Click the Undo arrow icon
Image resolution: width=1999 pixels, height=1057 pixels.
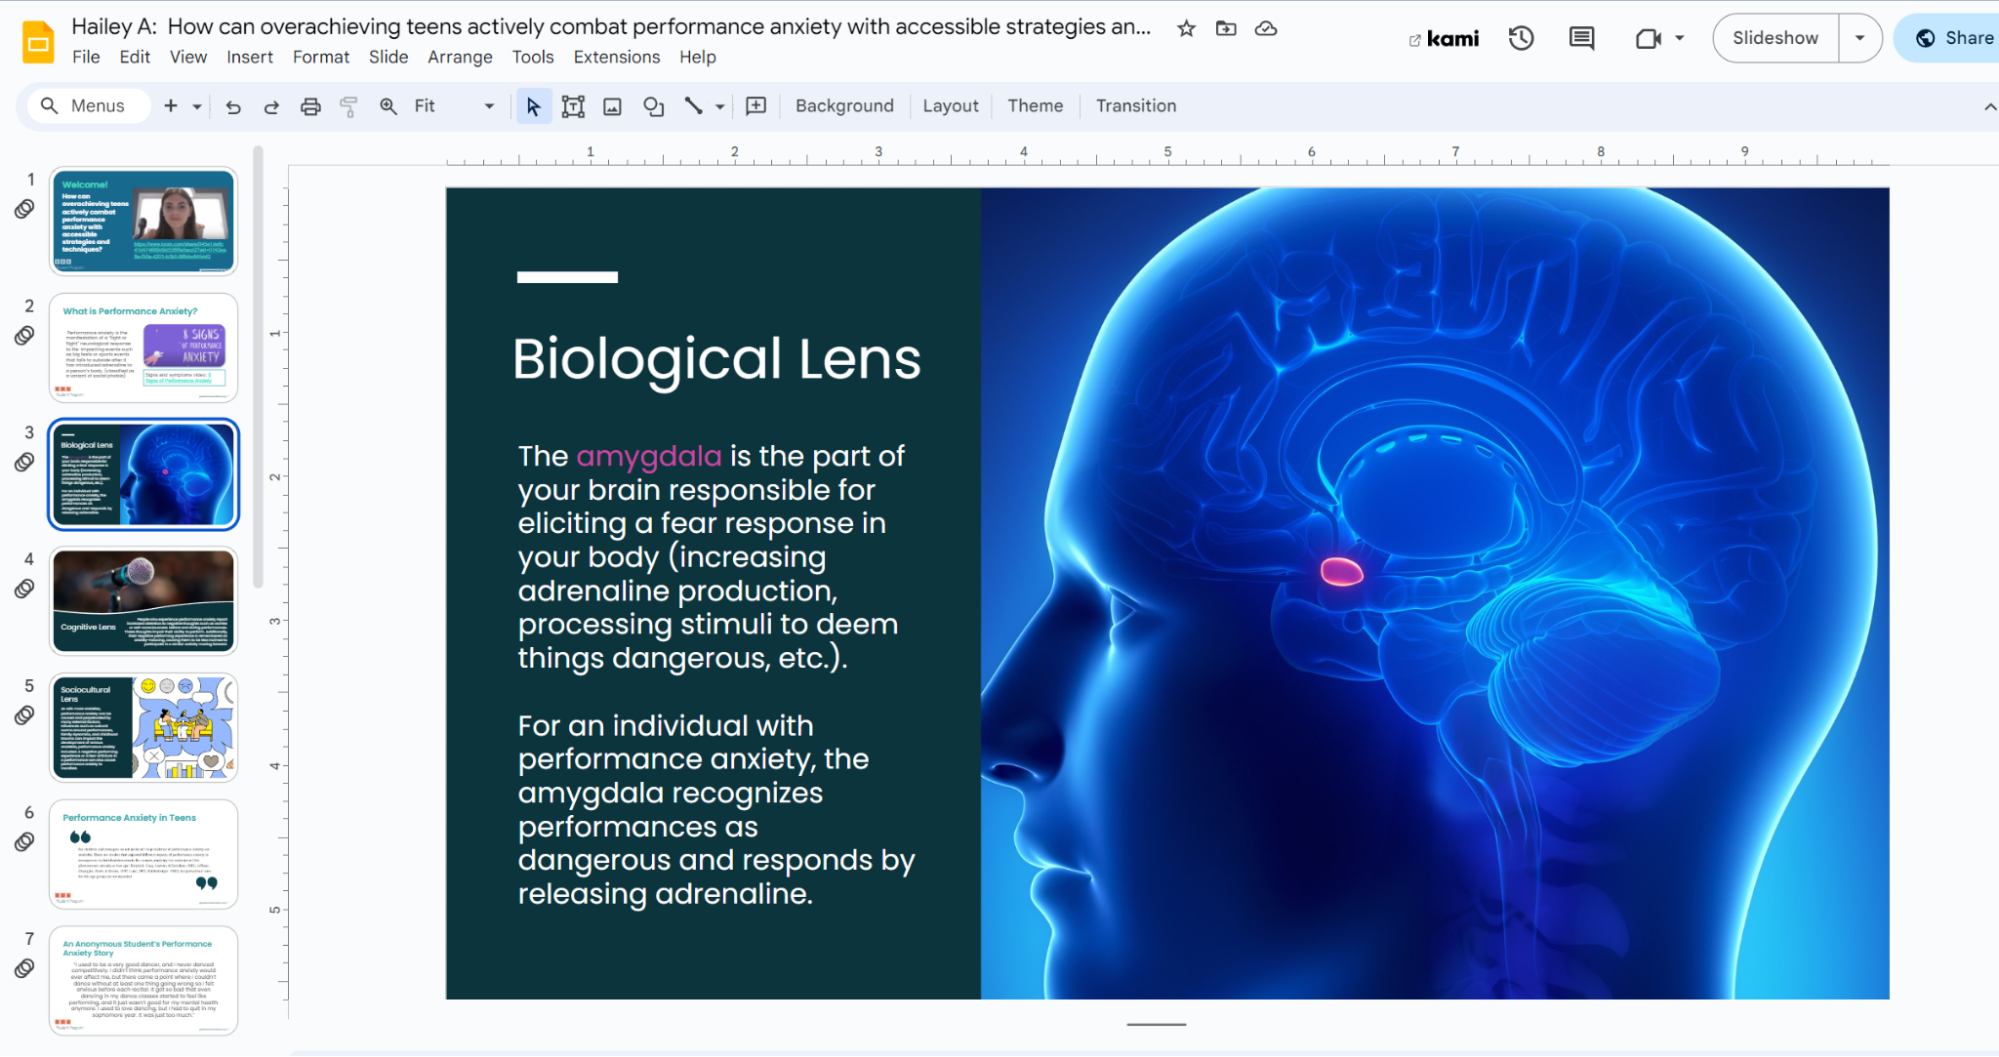pyautogui.click(x=233, y=107)
